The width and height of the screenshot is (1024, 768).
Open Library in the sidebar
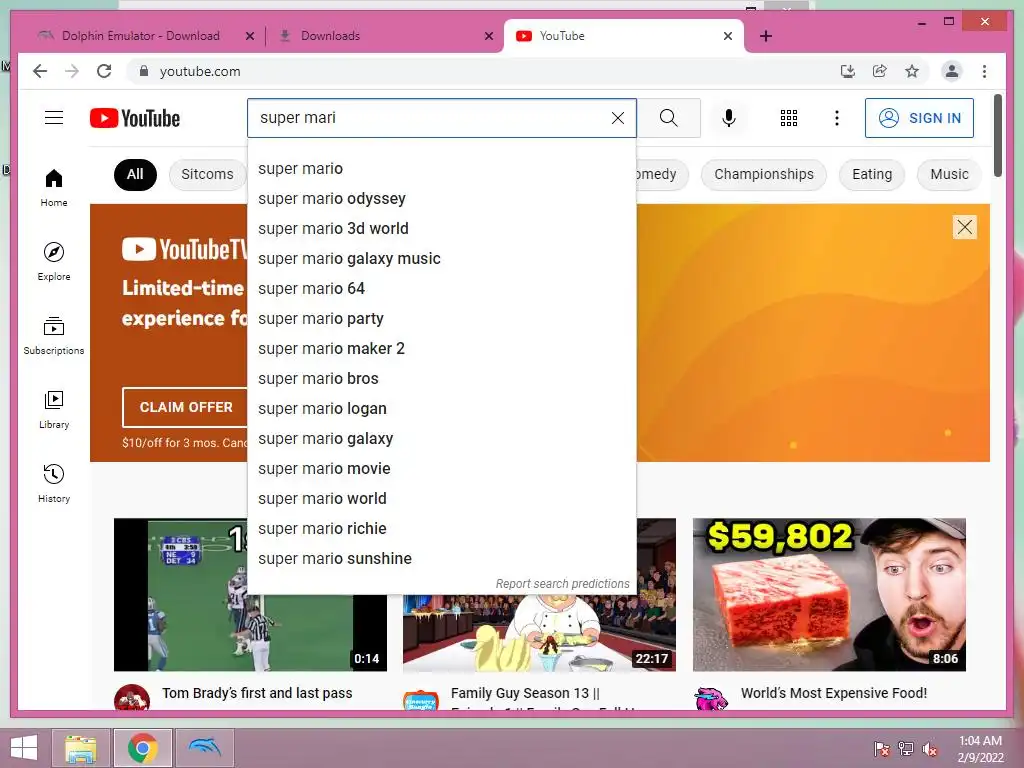click(54, 409)
